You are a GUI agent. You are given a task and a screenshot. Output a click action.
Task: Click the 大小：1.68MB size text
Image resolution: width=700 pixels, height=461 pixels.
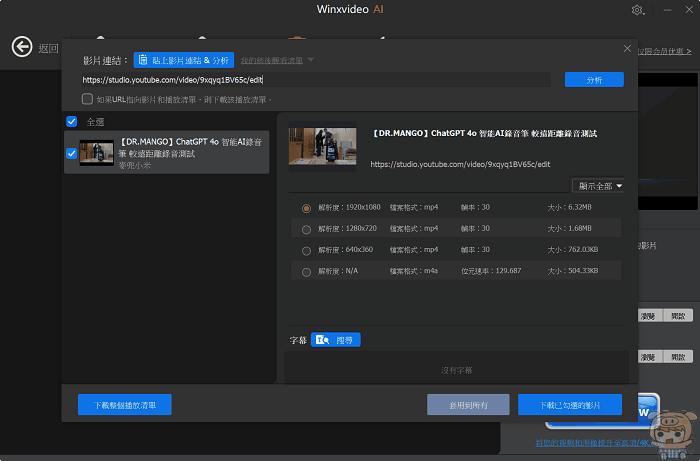(x=569, y=228)
